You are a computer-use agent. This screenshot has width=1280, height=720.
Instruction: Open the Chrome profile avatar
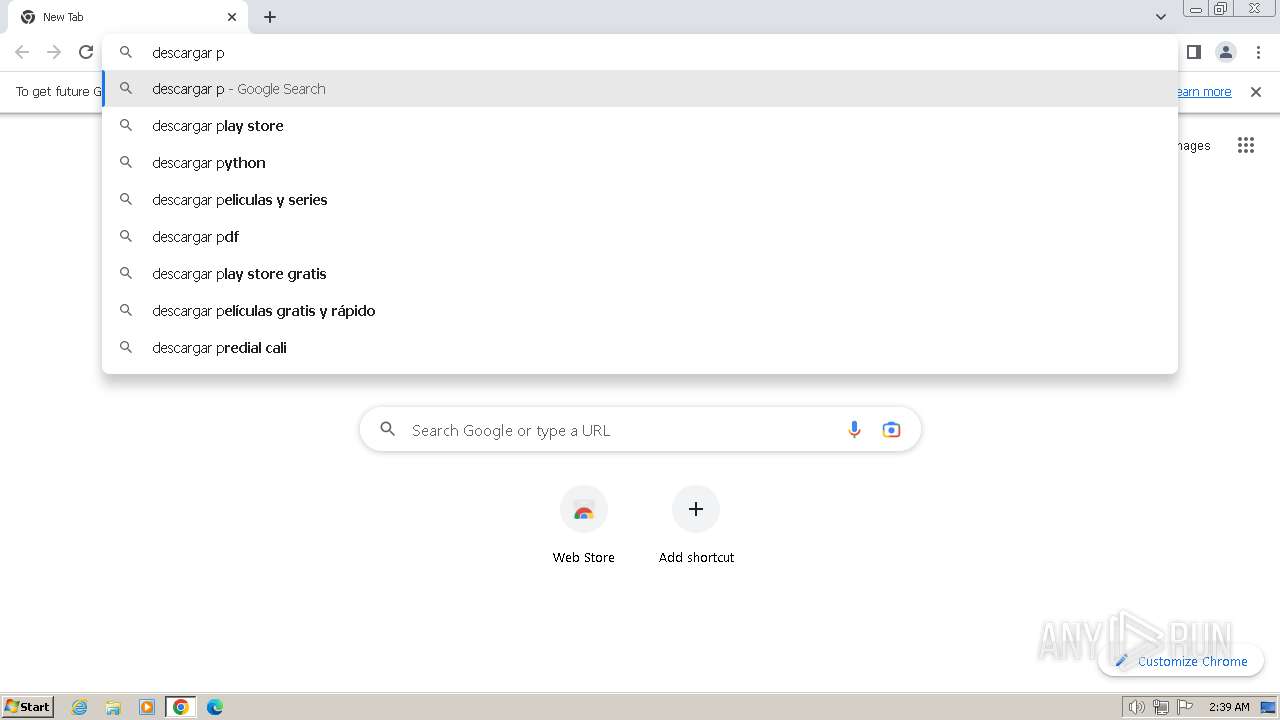(x=1225, y=52)
